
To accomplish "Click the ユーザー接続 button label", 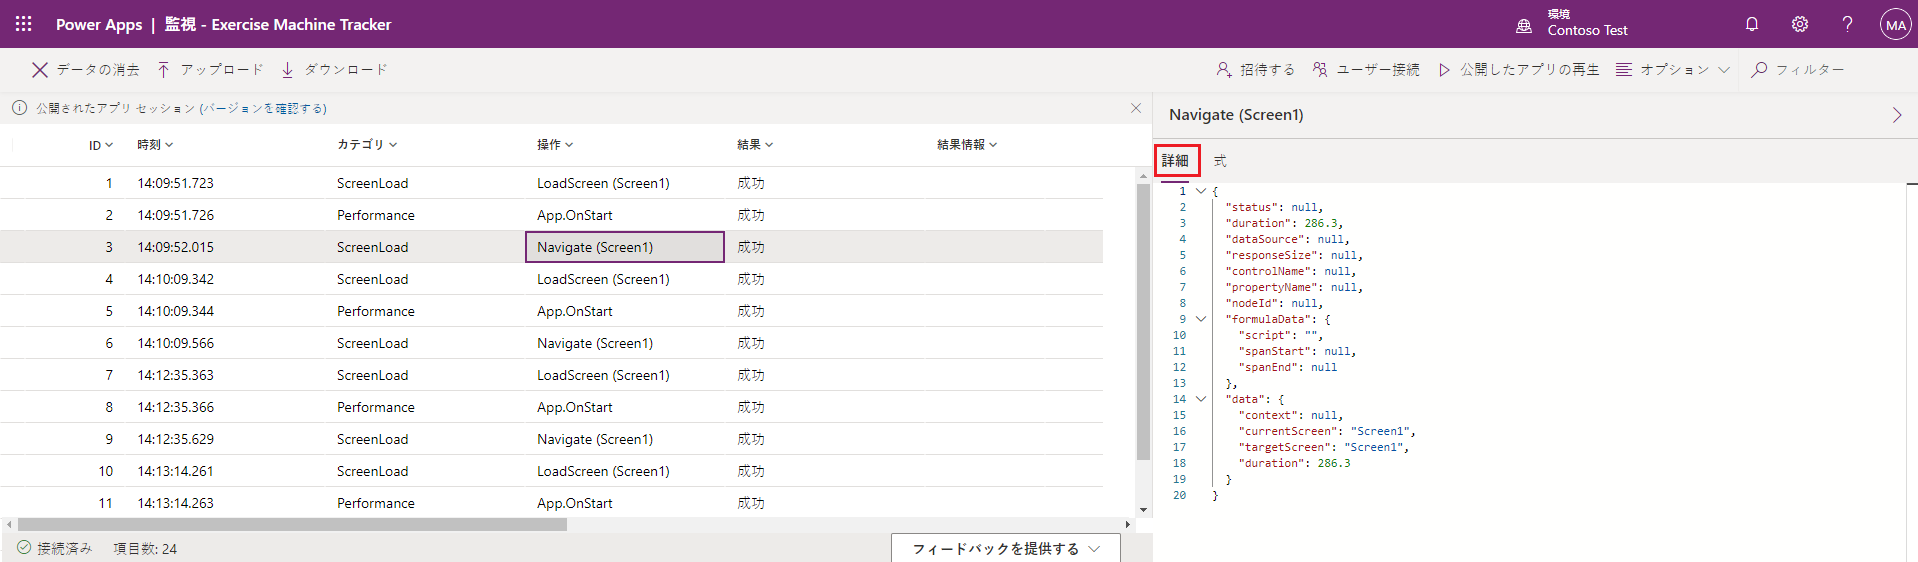I will pos(1379,70).
